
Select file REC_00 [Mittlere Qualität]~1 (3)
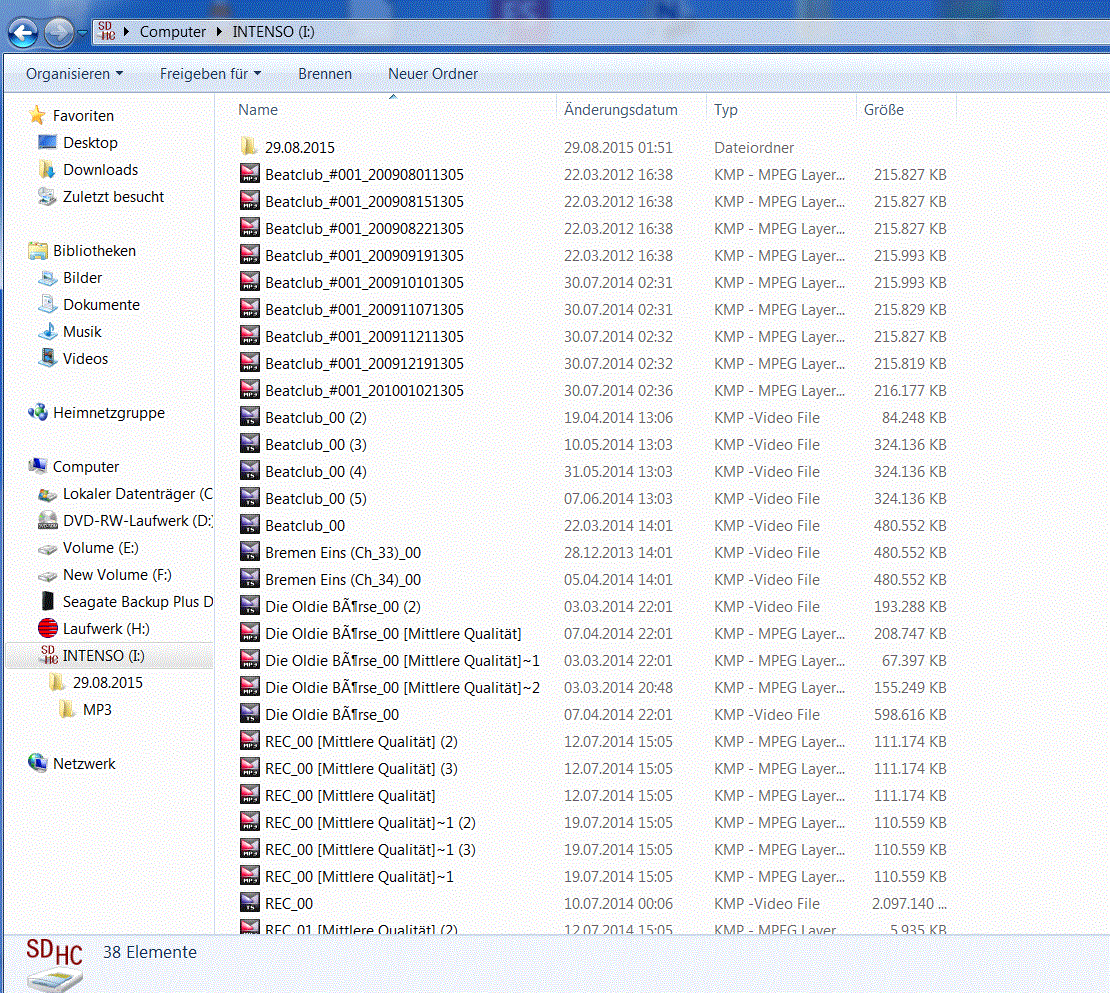370,849
